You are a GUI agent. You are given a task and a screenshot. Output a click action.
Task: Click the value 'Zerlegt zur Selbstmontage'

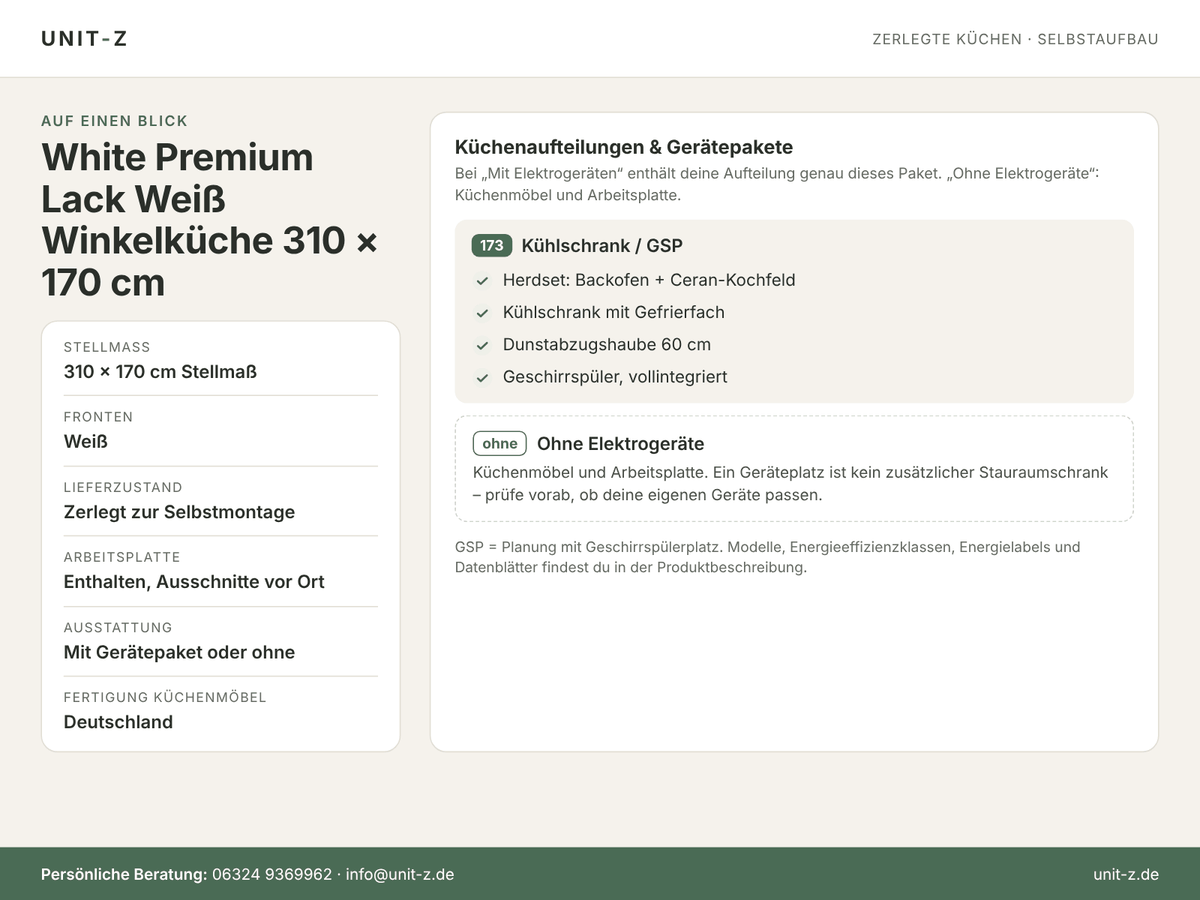point(180,512)
